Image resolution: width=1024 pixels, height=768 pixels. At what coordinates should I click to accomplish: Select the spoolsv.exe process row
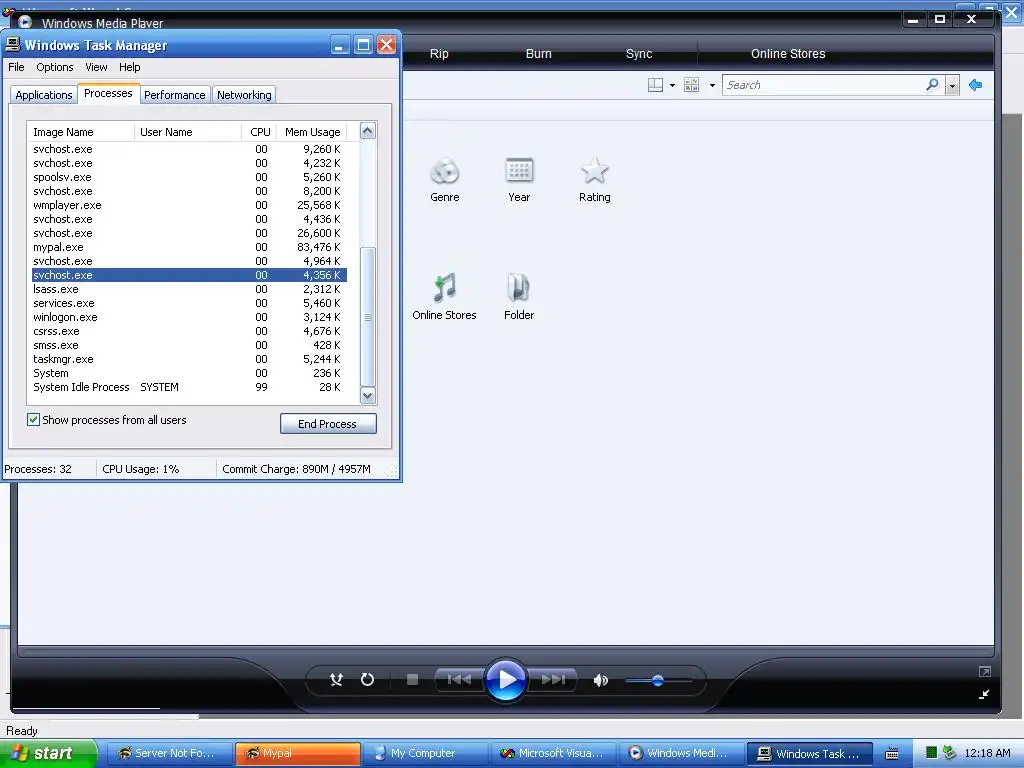click(188, 177)
